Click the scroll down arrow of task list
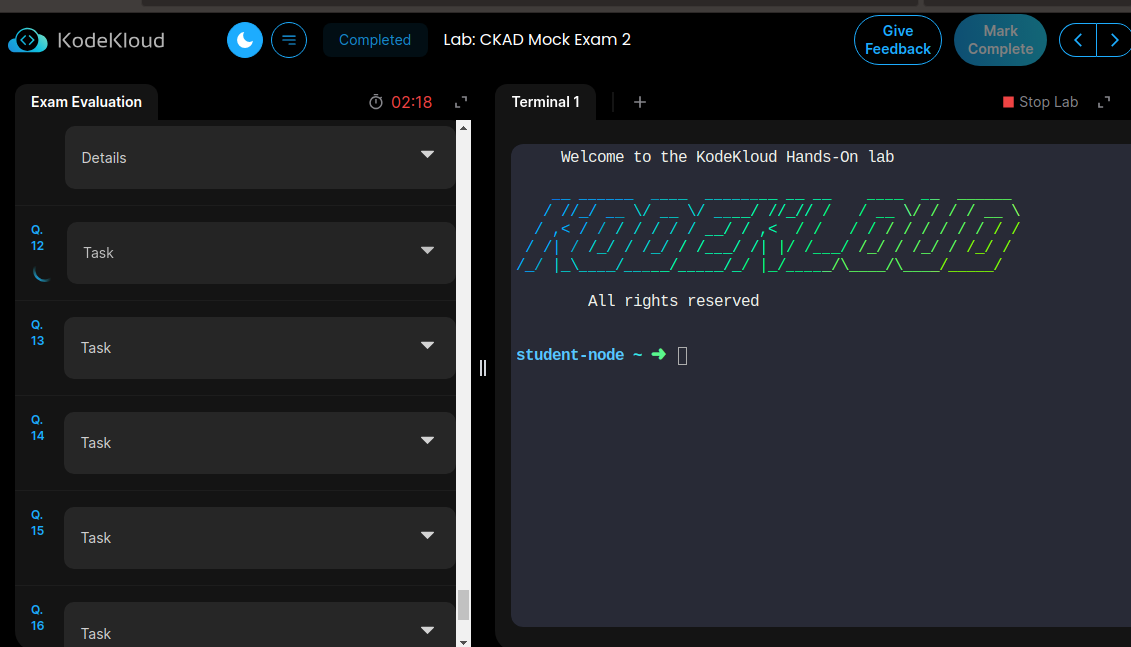The width and height of the screenshot is (1131, 647). pyautogui.click(x=464, y=642)
